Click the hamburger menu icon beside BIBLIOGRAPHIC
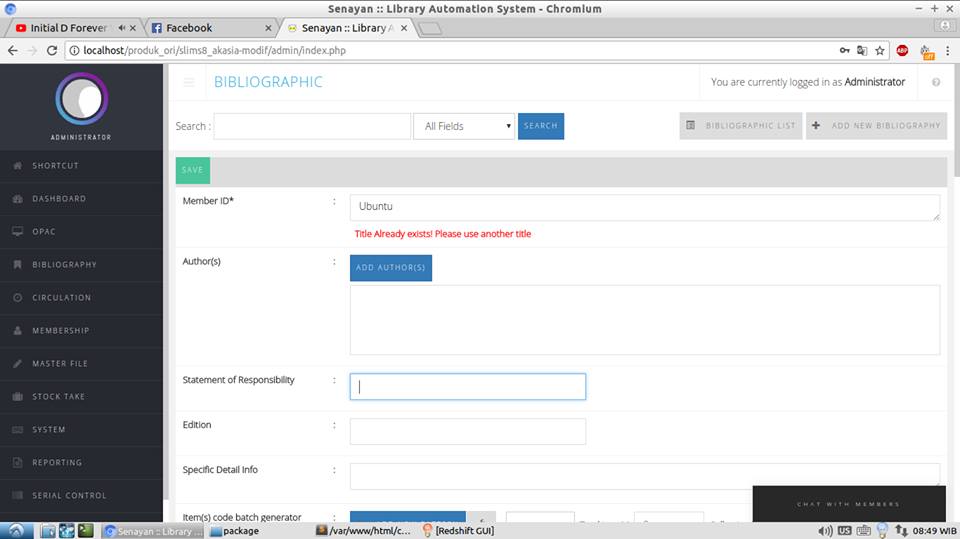960x539 pixels. pos(189,82)
